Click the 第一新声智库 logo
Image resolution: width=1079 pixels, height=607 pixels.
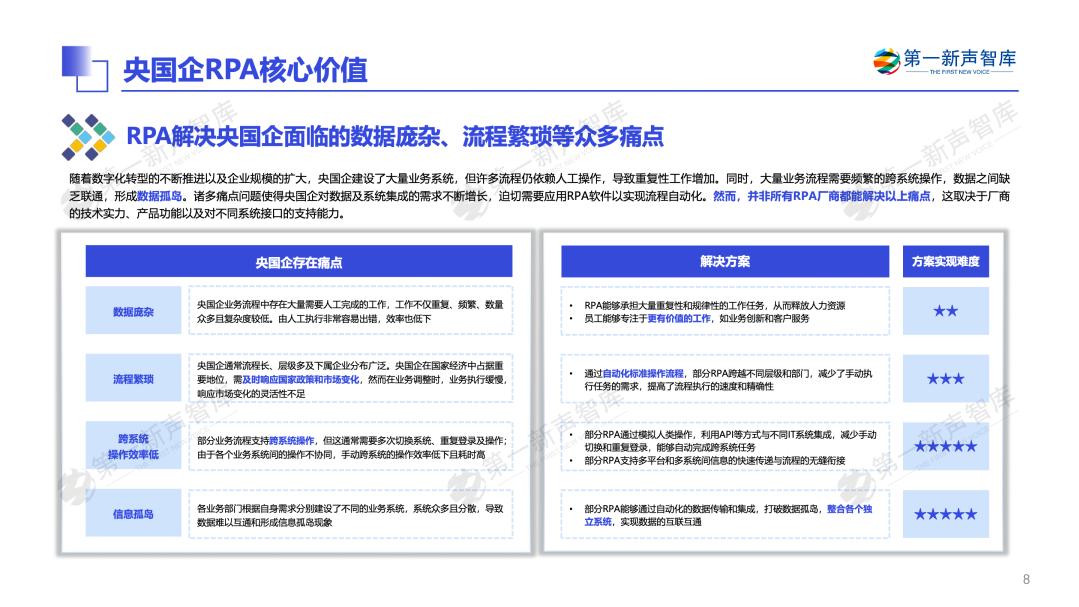pos(944,62)
